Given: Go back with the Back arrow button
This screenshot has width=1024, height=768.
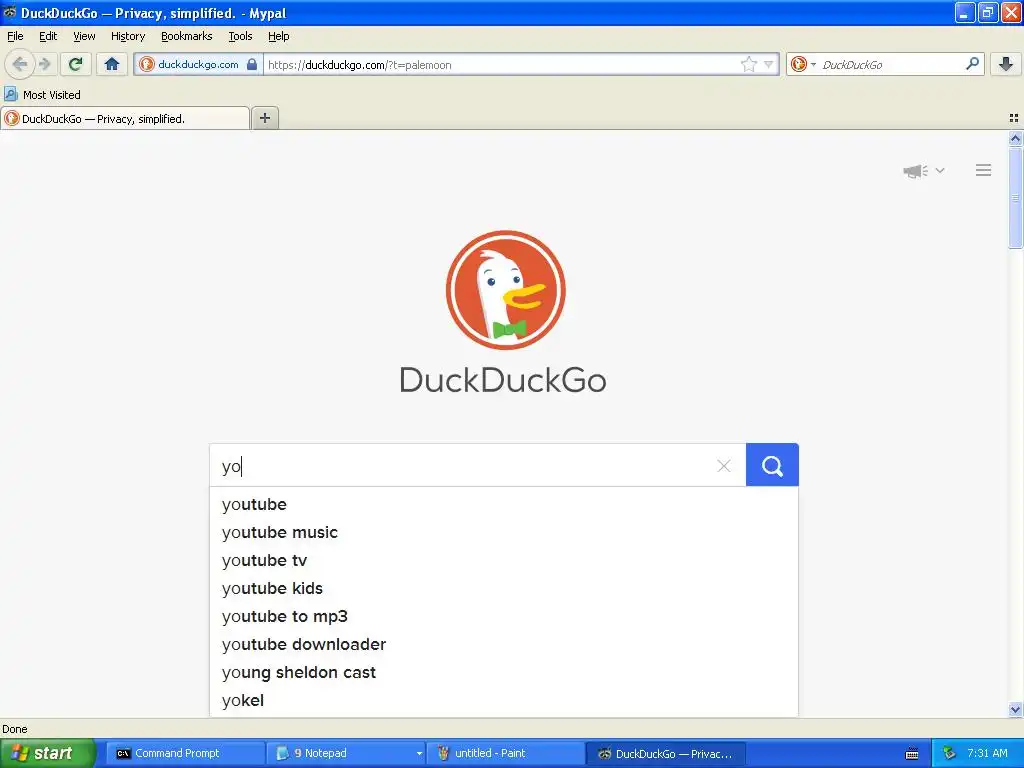Looking at the screenshot, I should (x=20, y=64).
